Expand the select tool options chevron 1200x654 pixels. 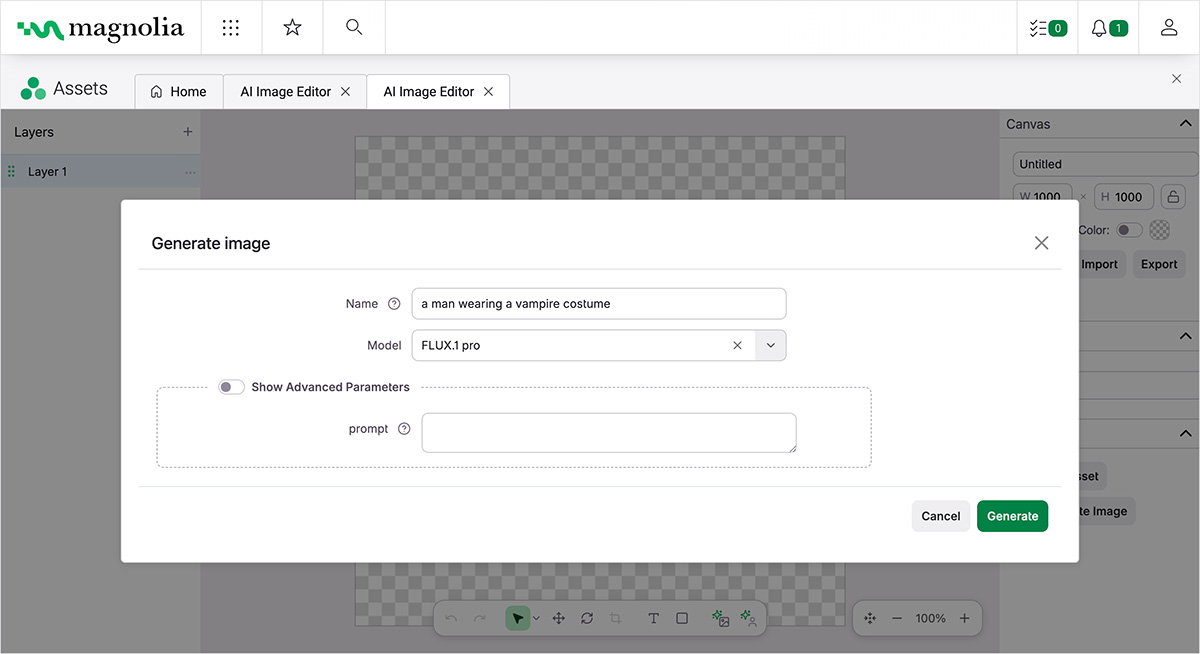point(537,619)
